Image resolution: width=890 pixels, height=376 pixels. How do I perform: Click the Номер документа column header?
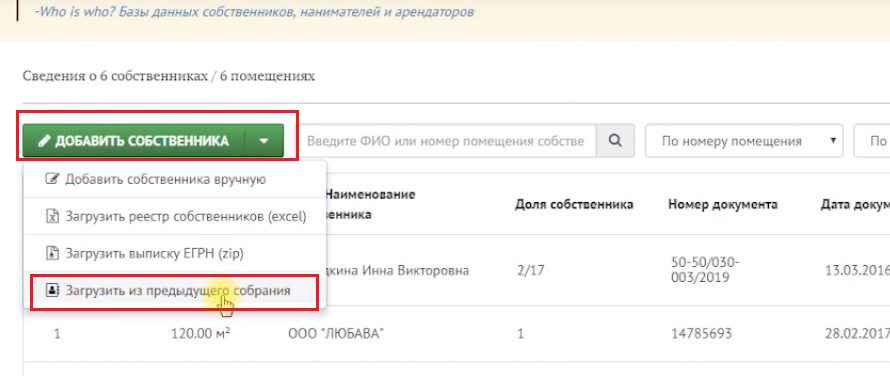point(723,204)
